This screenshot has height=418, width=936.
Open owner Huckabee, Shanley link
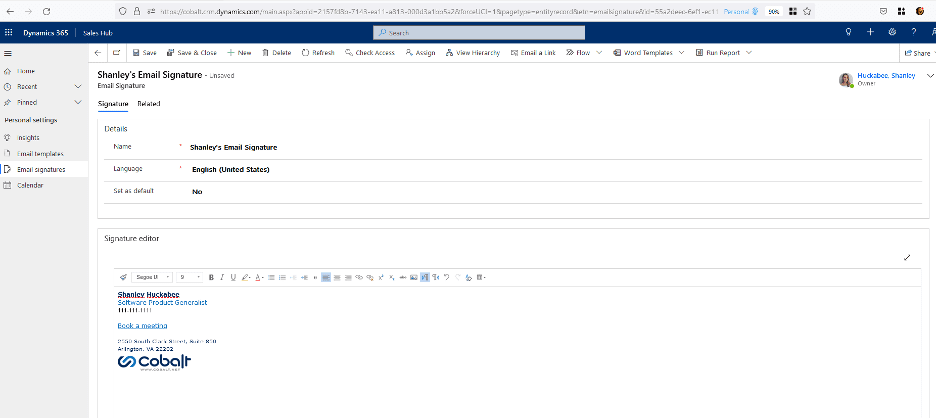(x=886, y=76)
